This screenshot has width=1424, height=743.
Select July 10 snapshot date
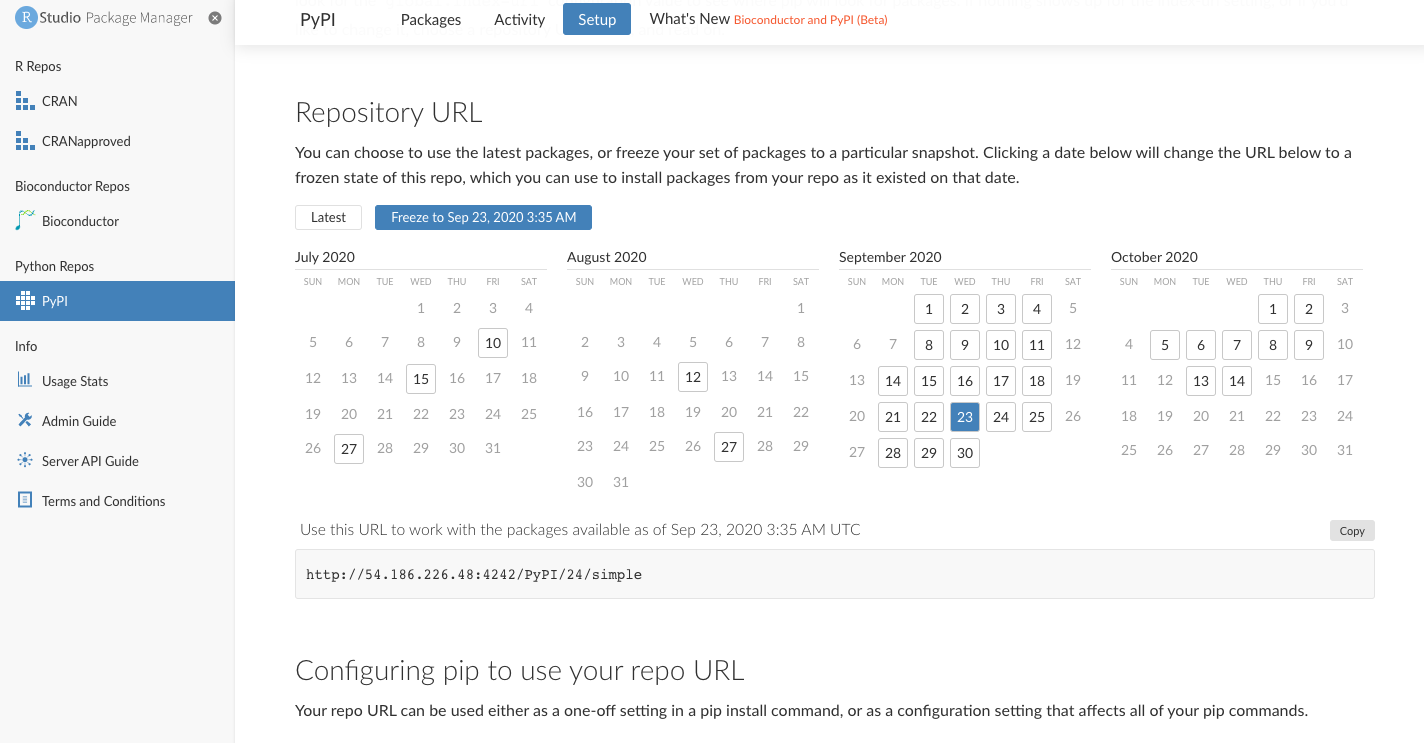(x=493, y=343)
